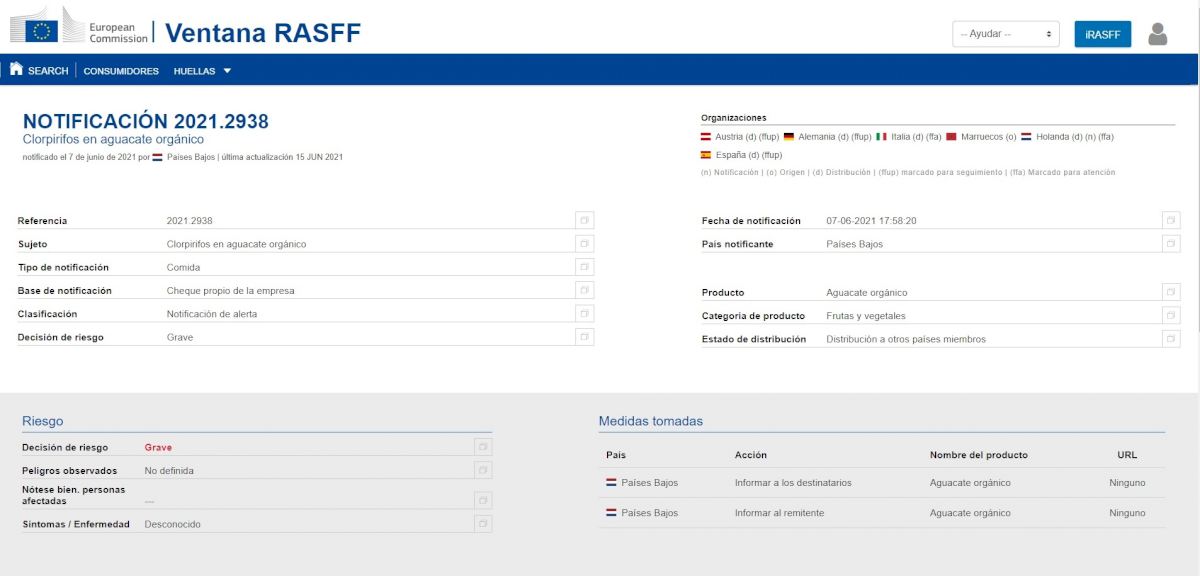Open the CONSUMIDORES menu item
Screen dimensions: 1200x576
coord(121,71)
